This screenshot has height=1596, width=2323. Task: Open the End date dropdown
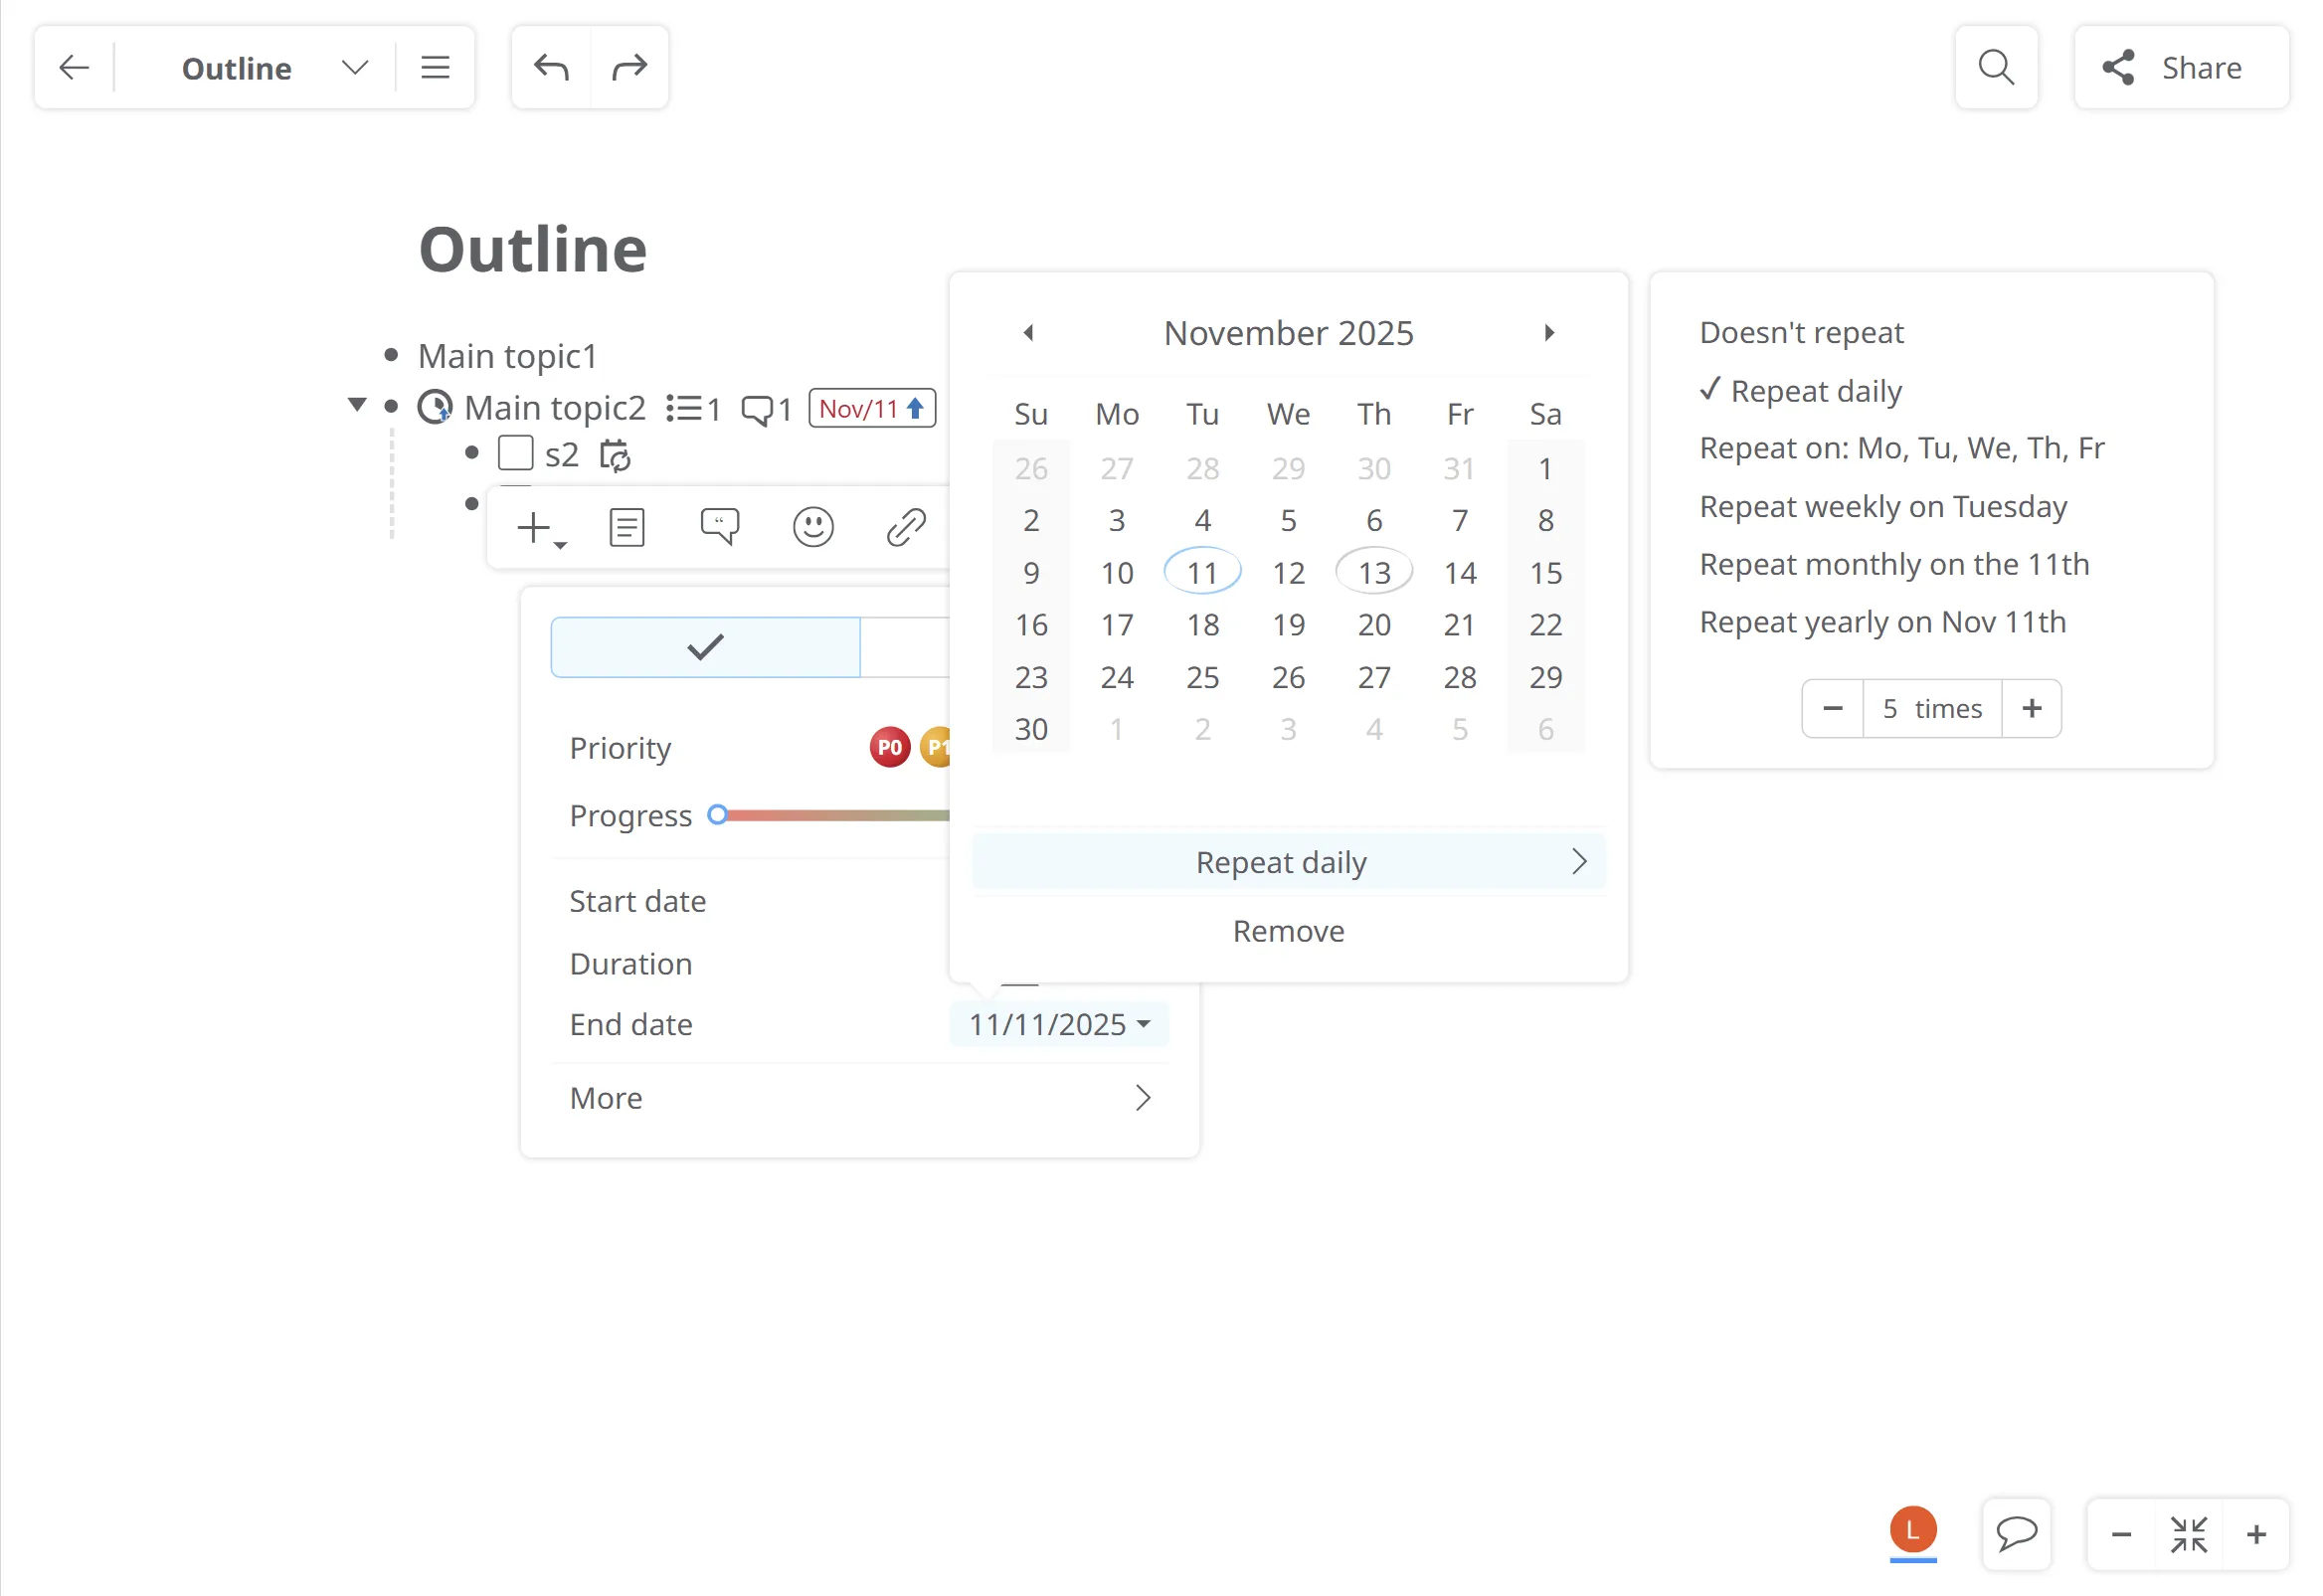[x=1059, y=1024]
